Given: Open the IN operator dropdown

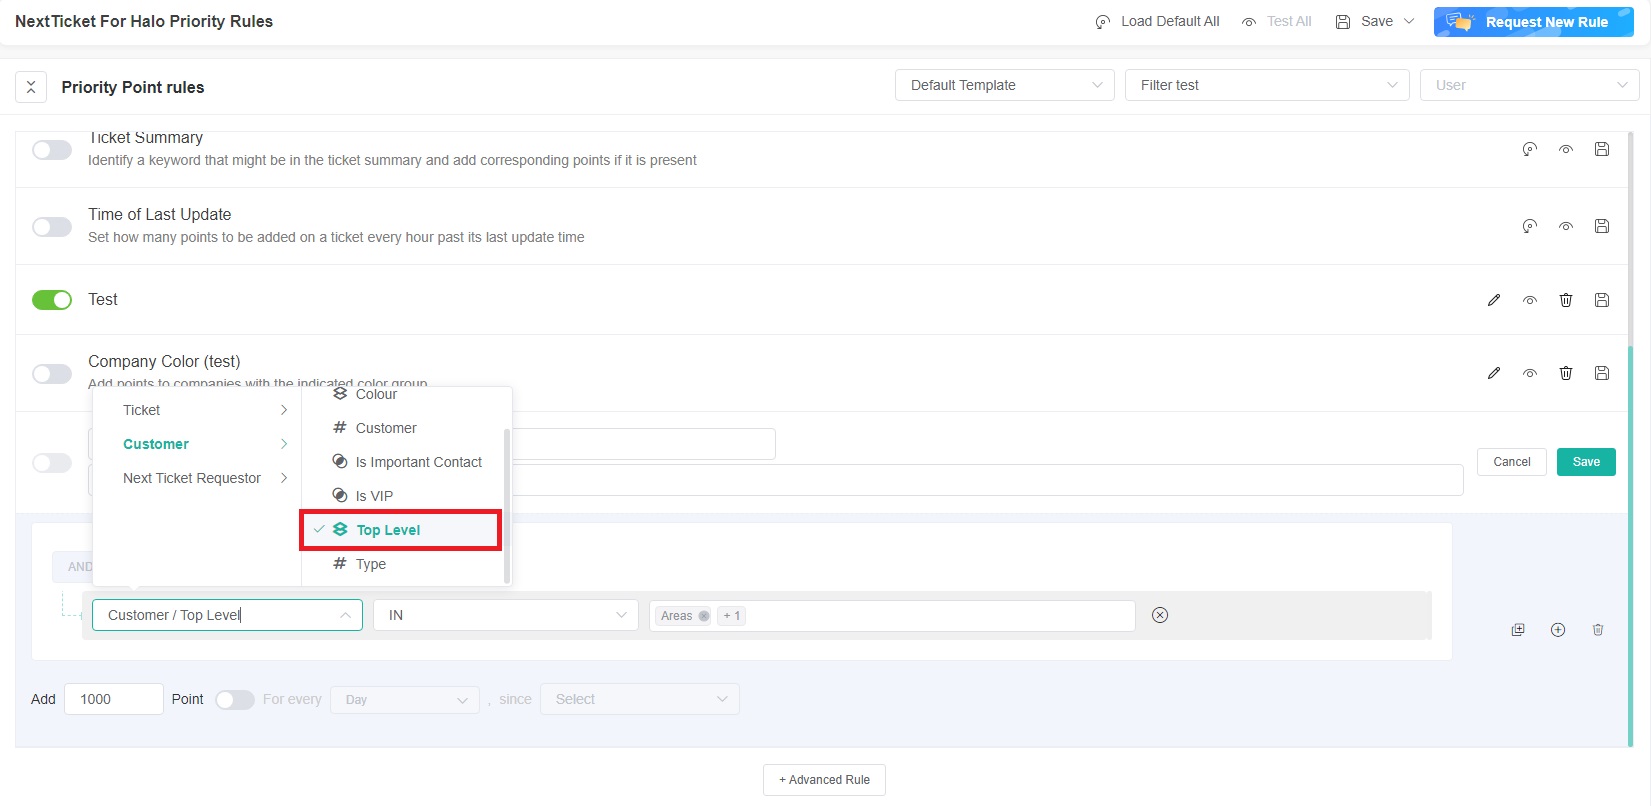Looking at the screenshot, I should (x=506, y=615).
